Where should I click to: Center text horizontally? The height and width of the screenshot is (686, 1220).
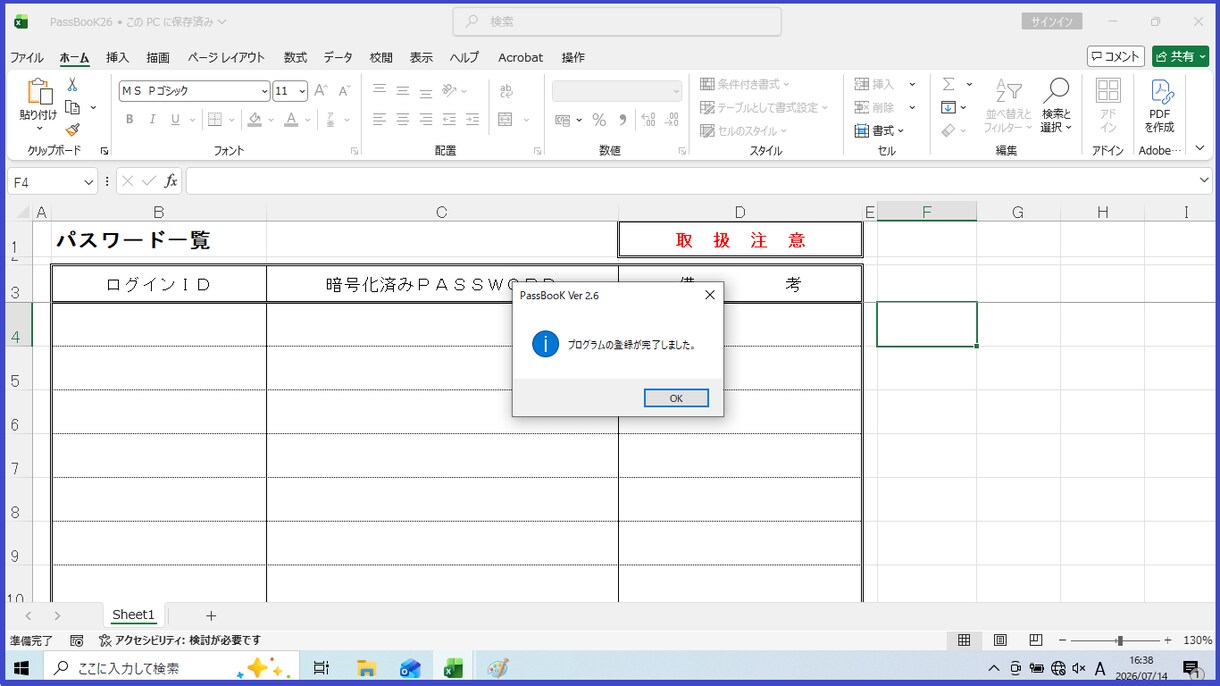coord(402,120)
